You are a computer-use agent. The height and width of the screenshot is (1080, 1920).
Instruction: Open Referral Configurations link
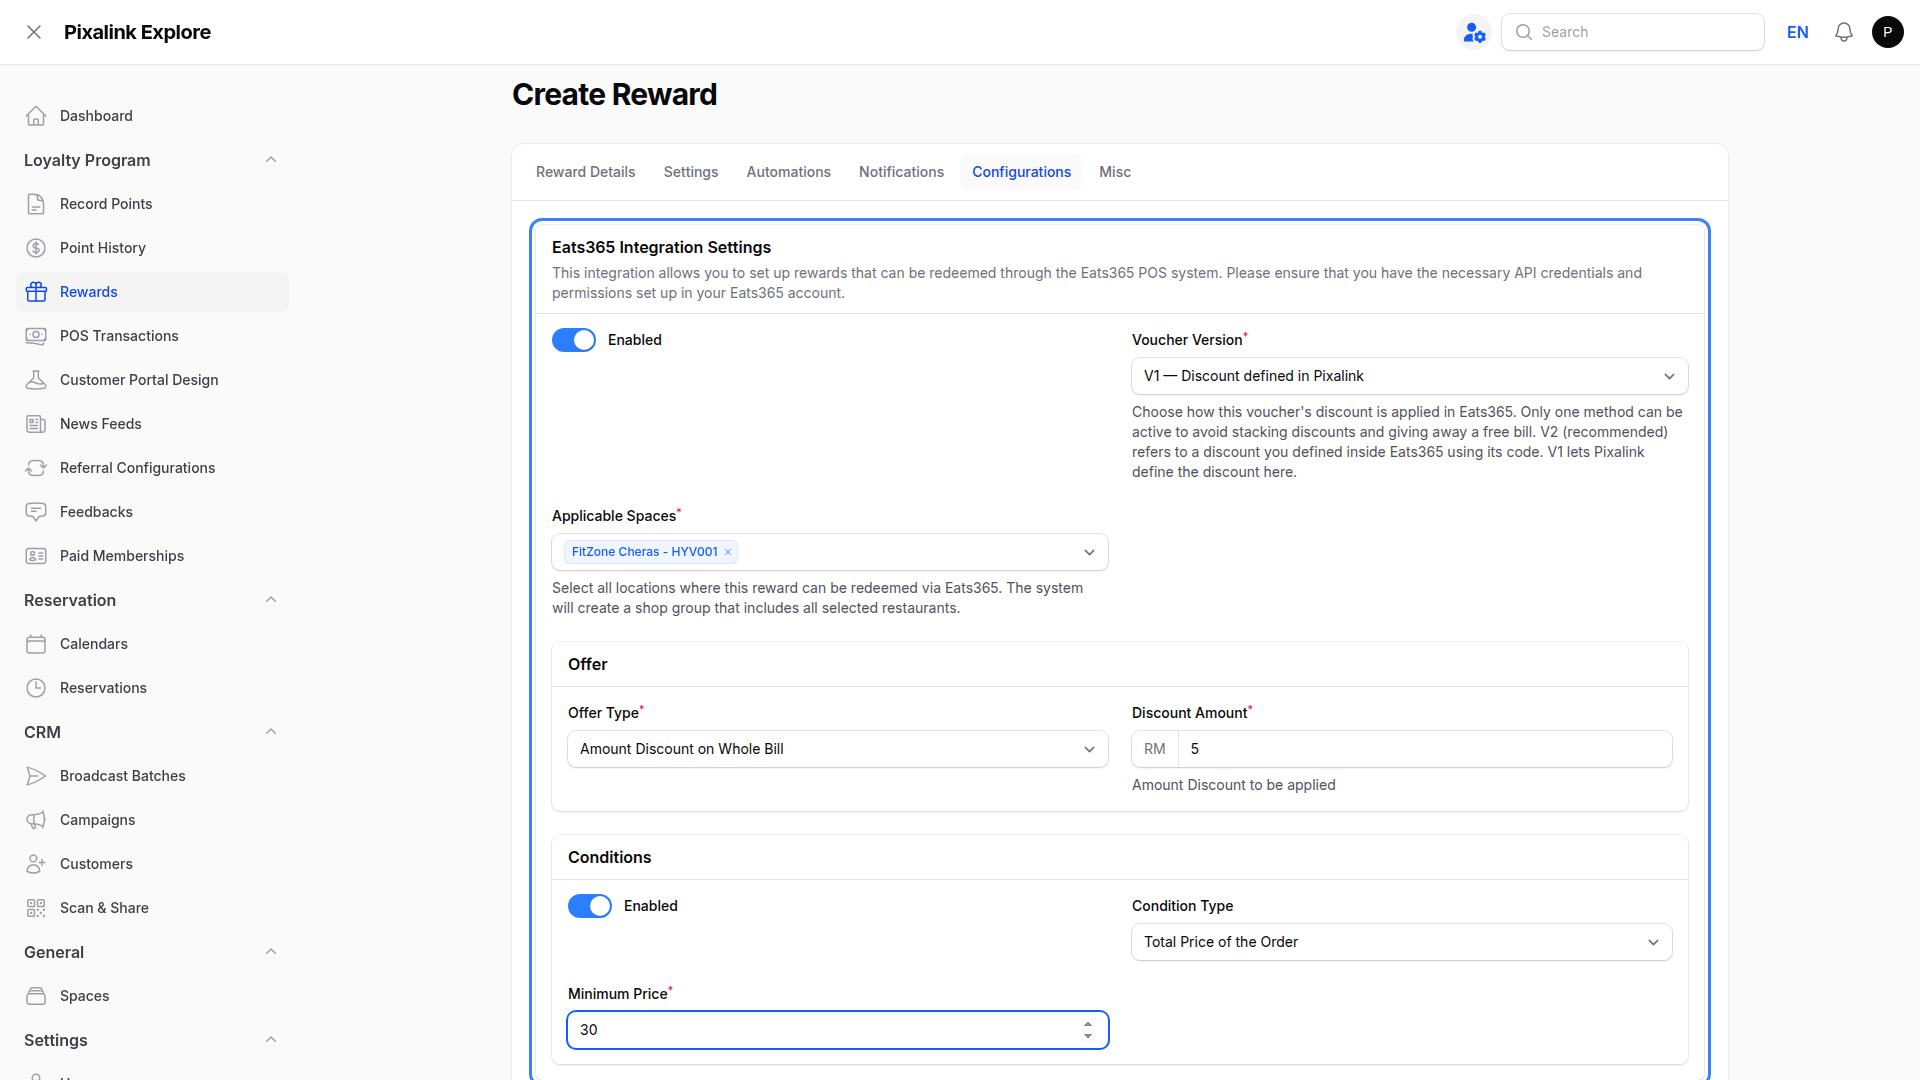coord(152,468)
